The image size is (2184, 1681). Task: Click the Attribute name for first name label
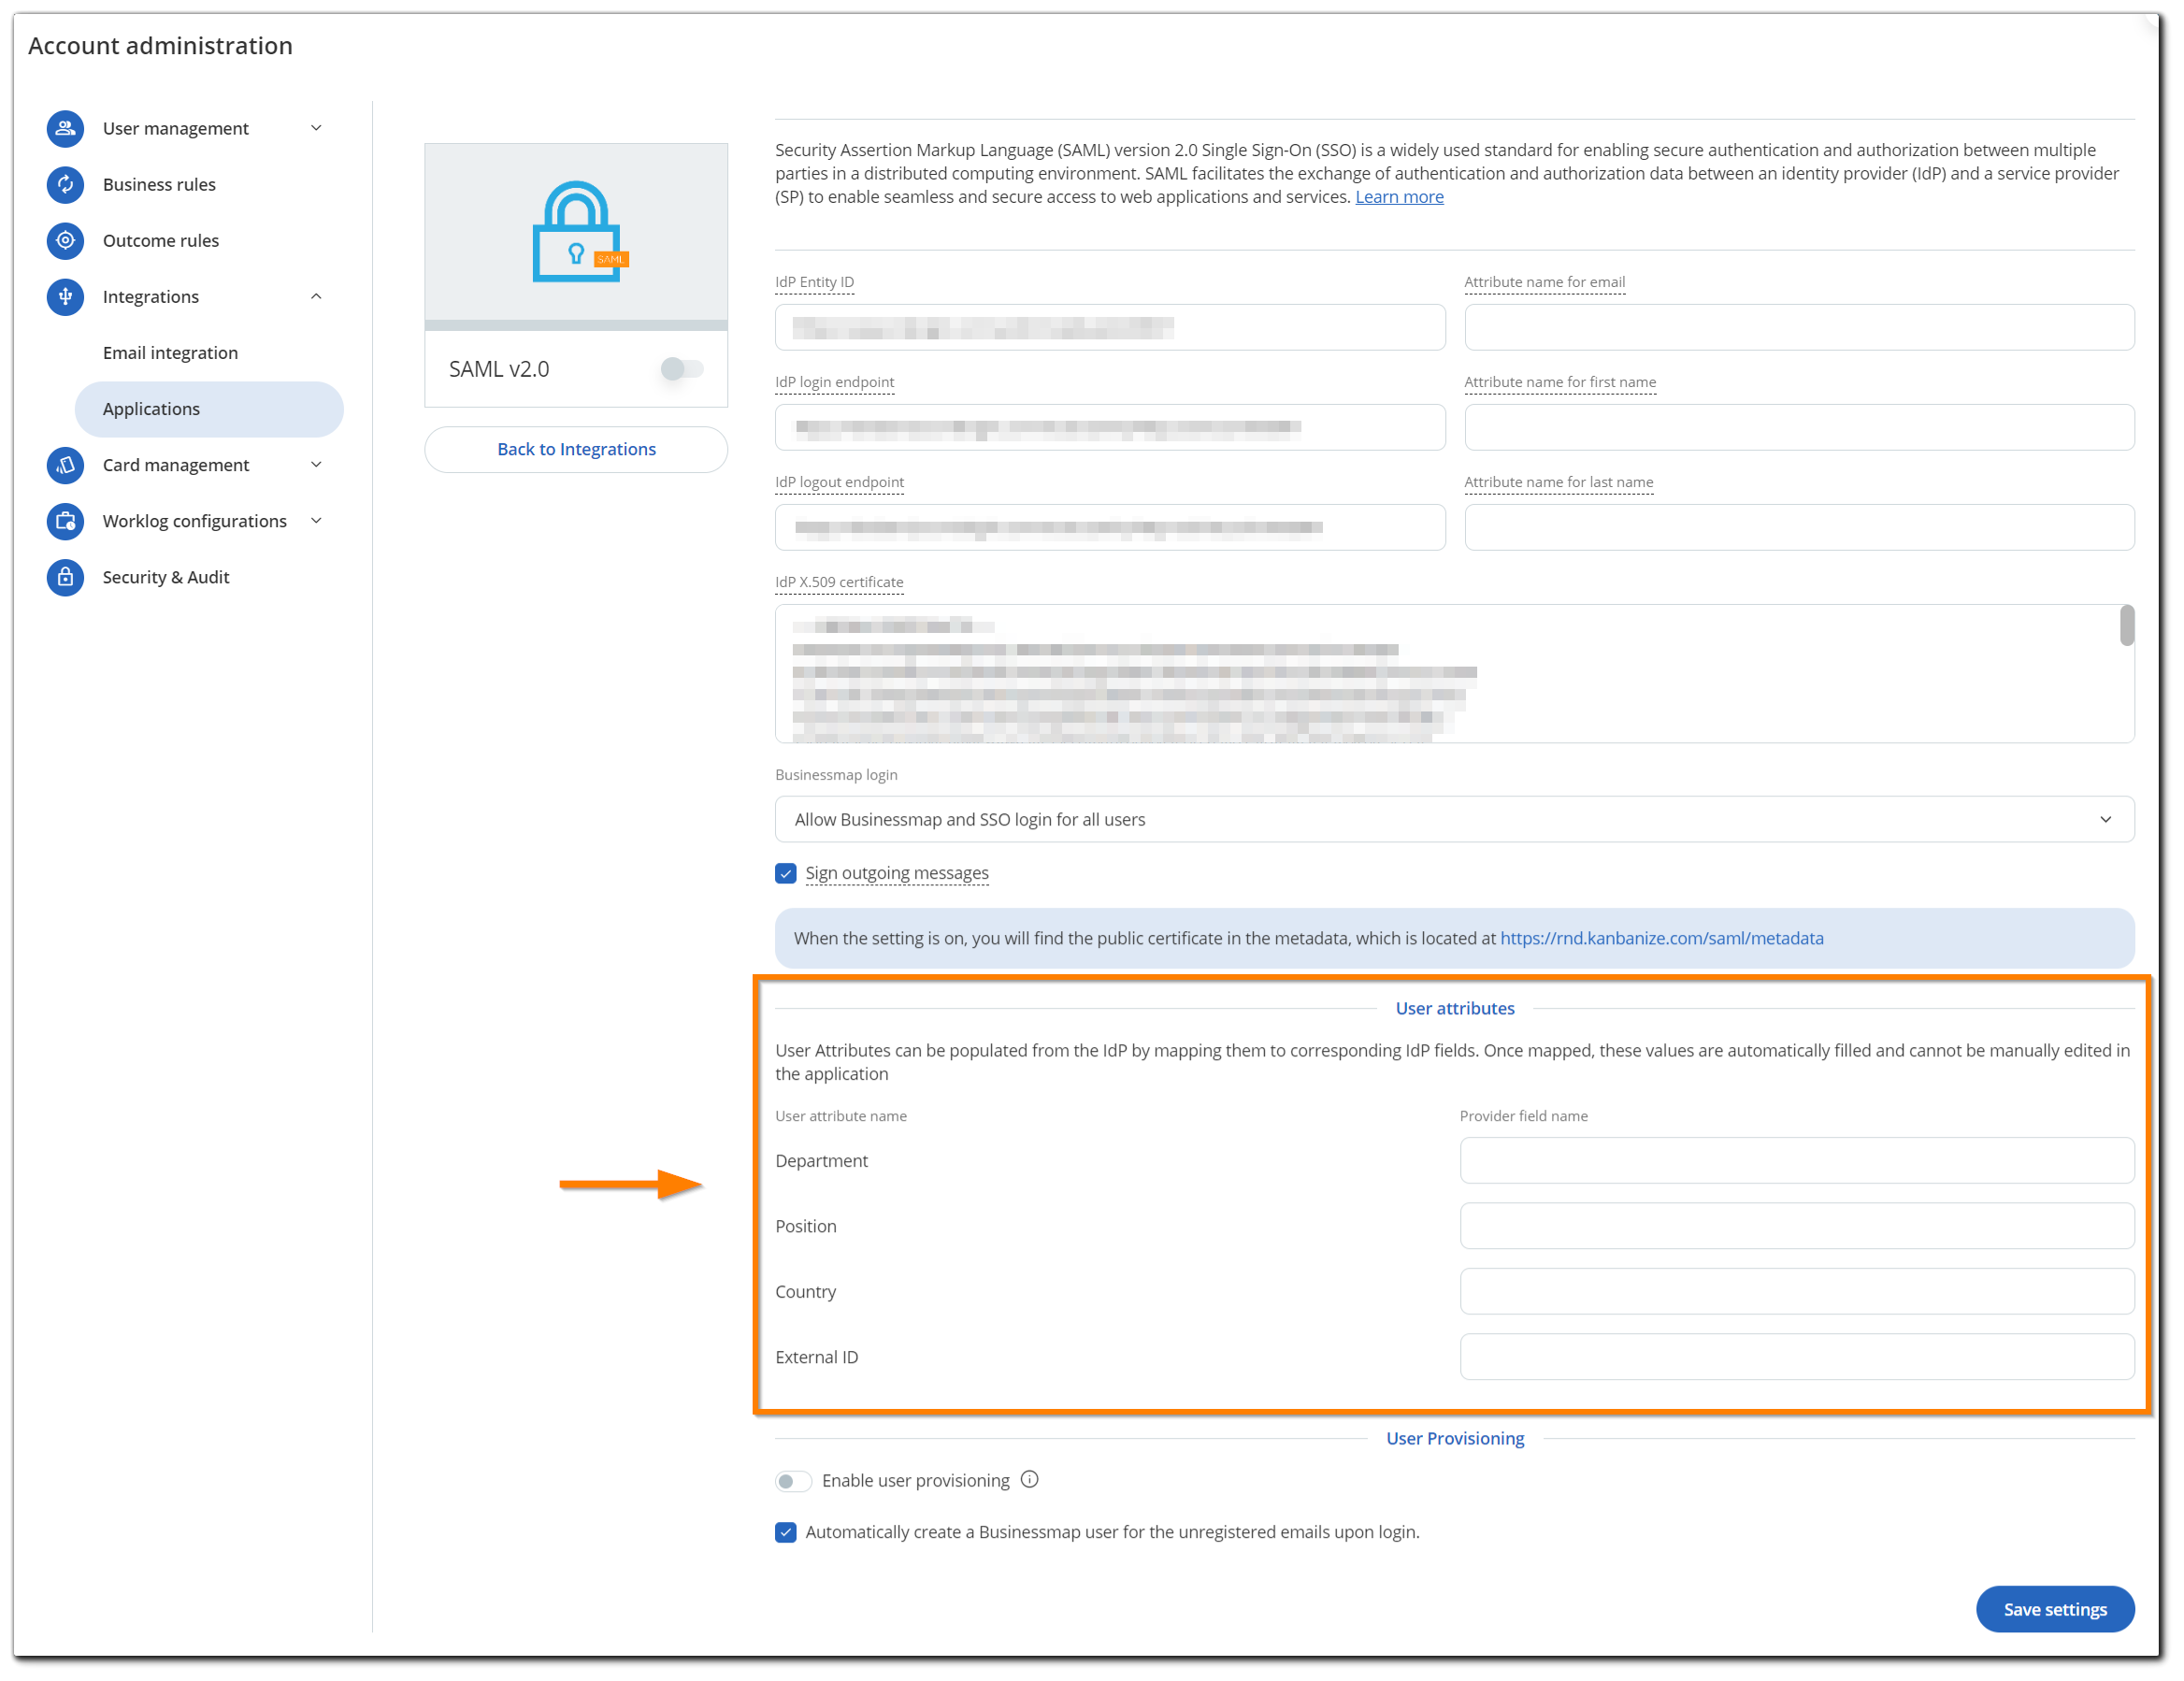point(1560,382)
